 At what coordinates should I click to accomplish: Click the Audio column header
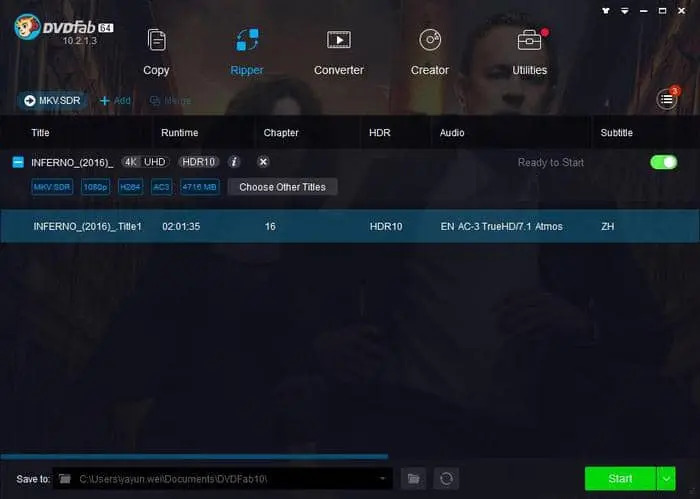[452, 133]
